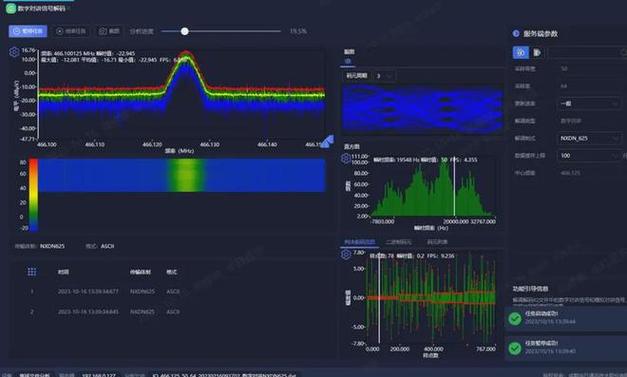Click the green app logo icon

(x=11, y=8)
